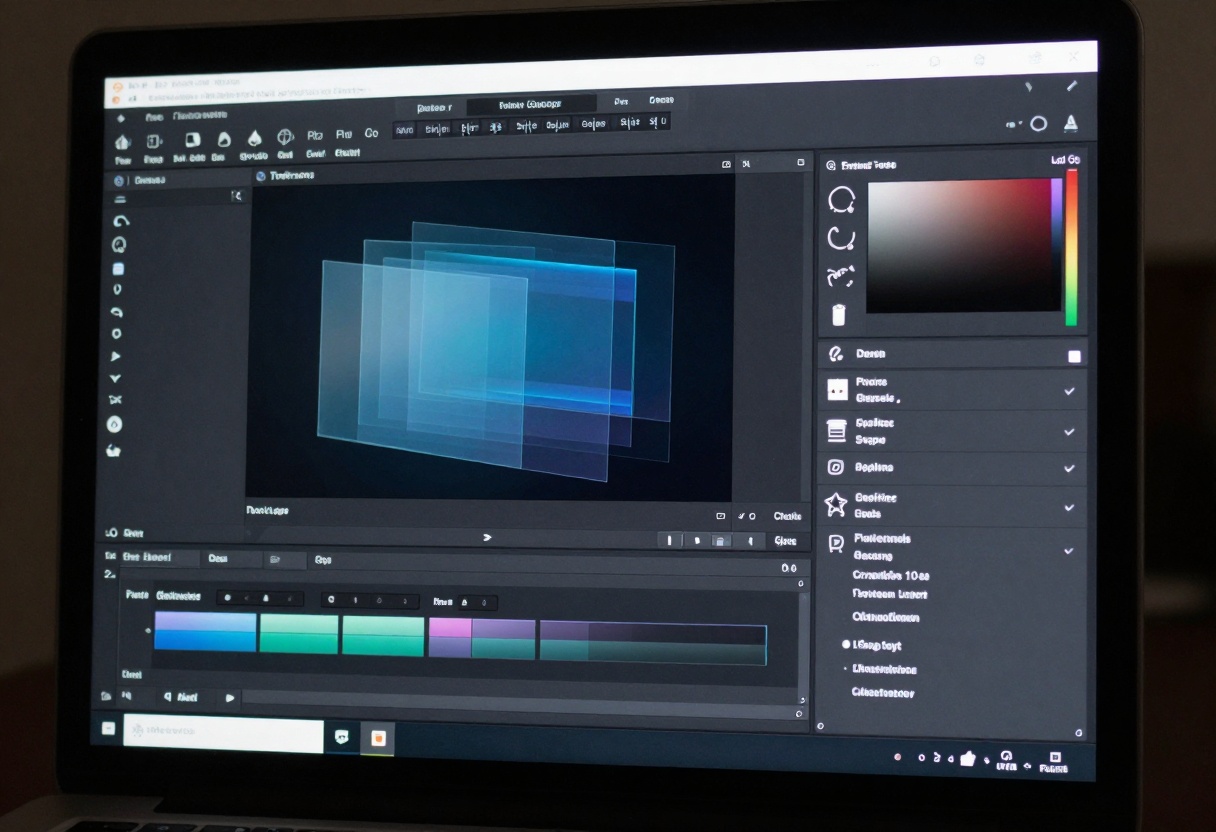Click the labeled button beneath the viewport's right corner
This screenshot has width=1216, height=832.
[x=787, y=516]
